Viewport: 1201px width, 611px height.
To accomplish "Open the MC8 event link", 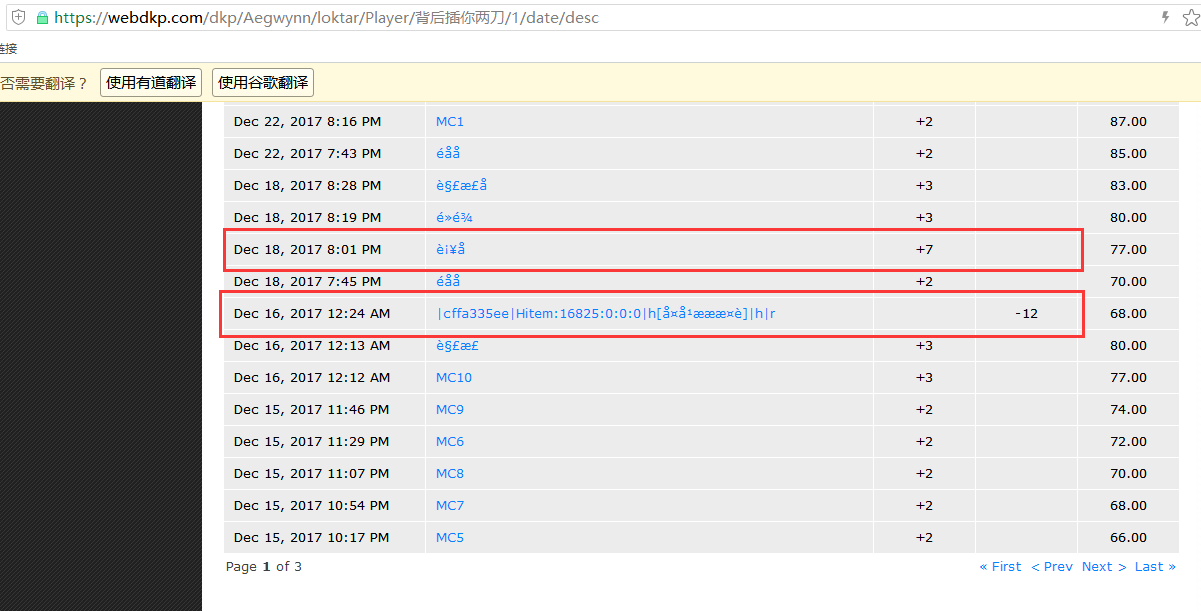I will (x=450, y=474).
